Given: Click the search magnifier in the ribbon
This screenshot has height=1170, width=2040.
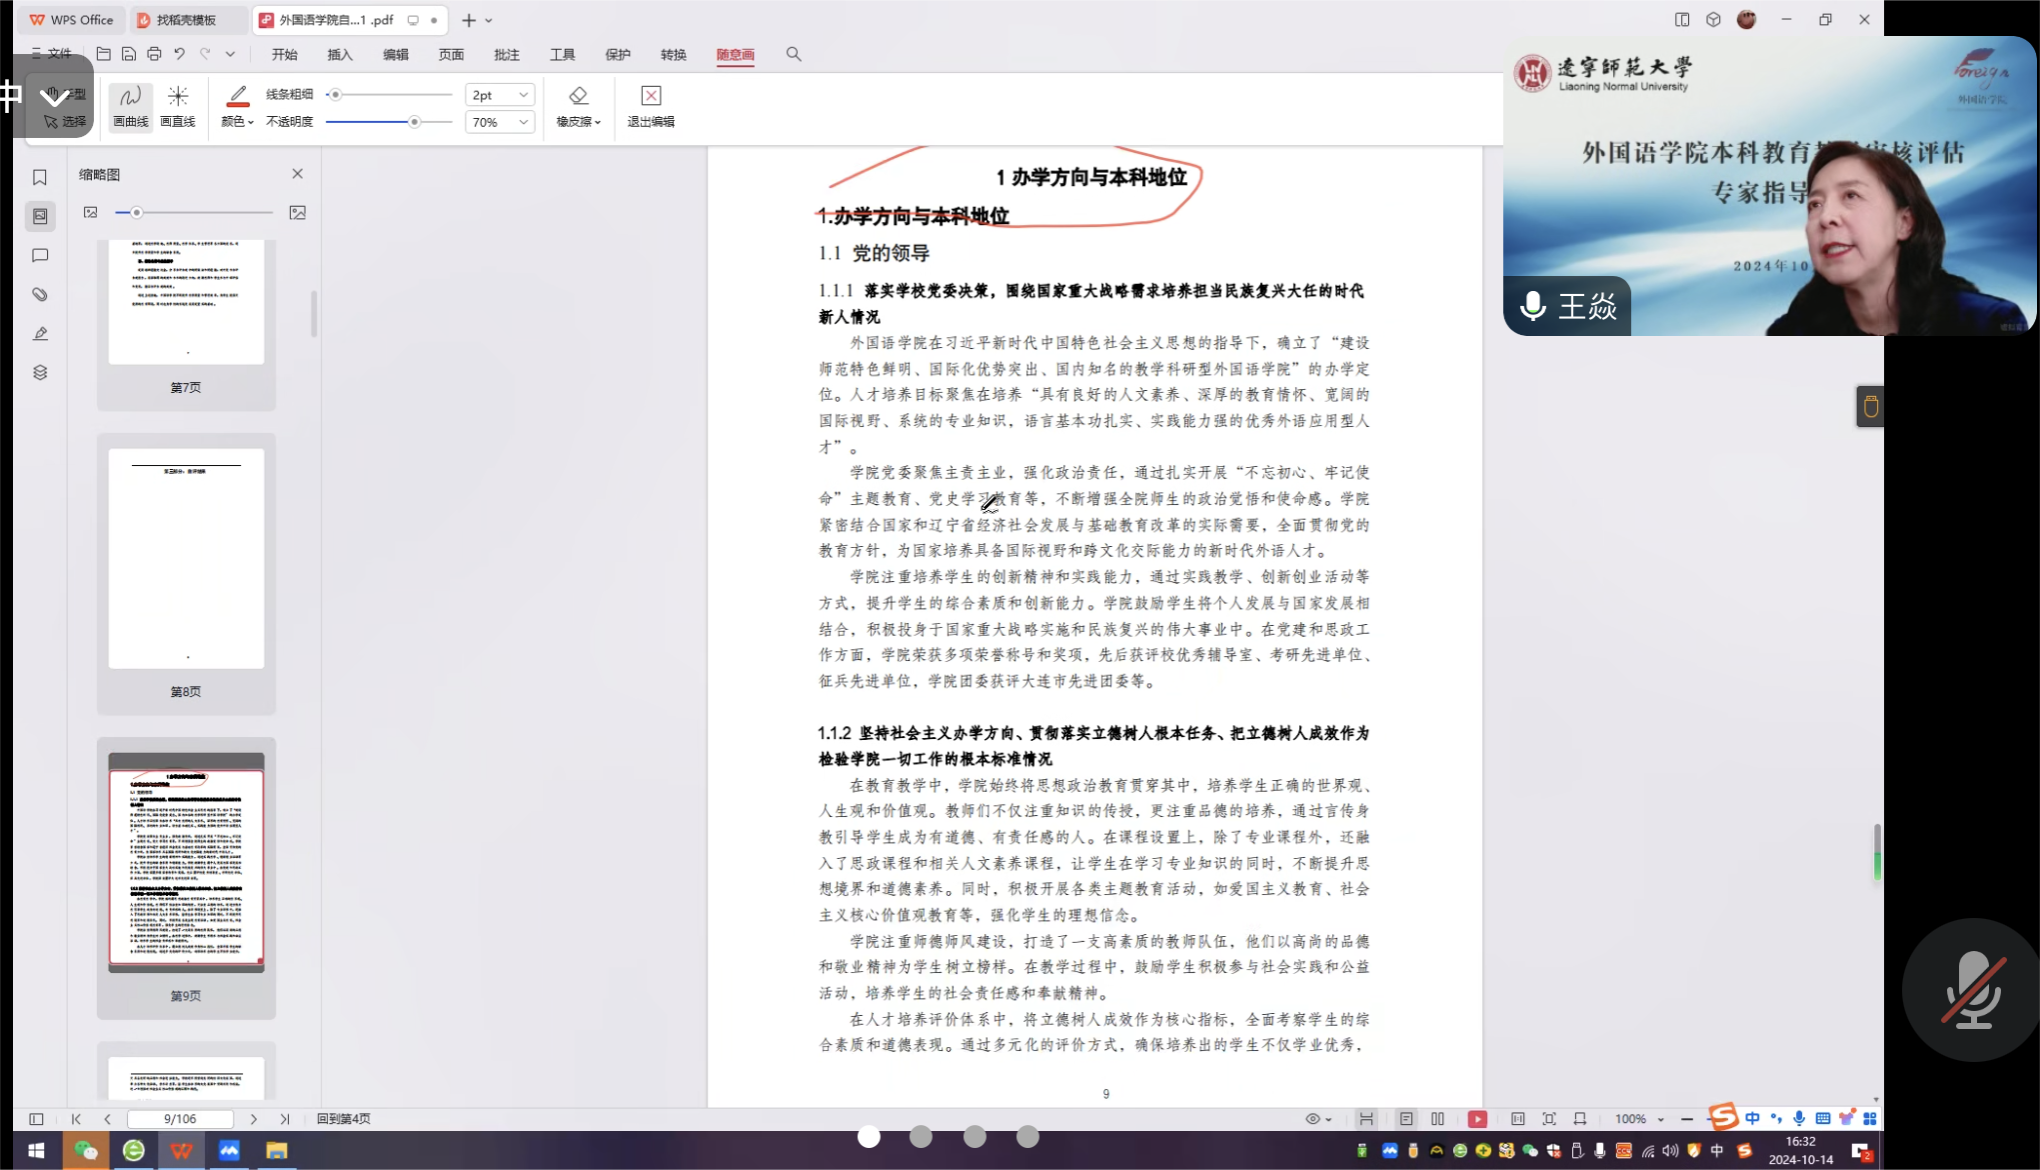Looking at the screenshot, I should 793,54.
